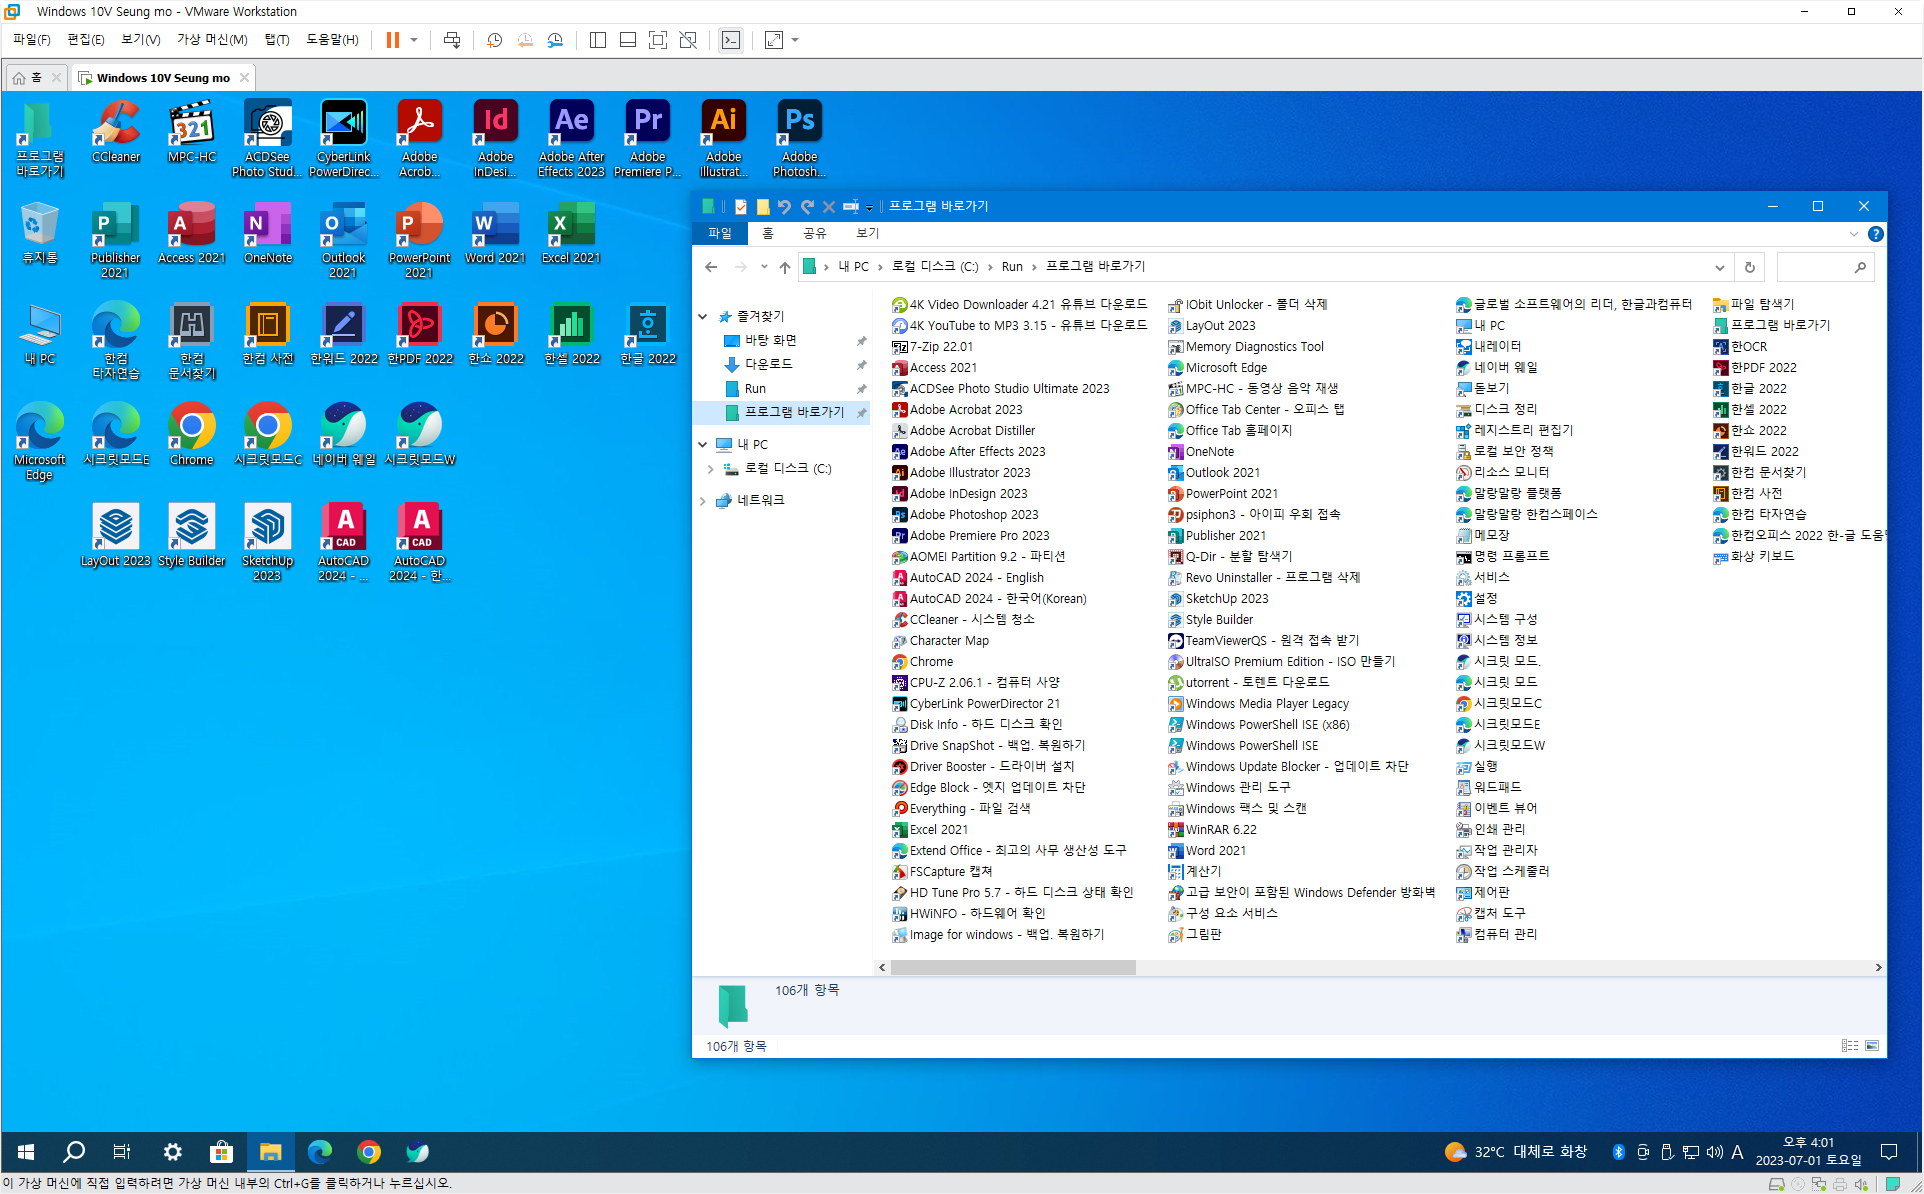Click the take snapshot clock icon
1924x1194 pixels.
(494, 40)
